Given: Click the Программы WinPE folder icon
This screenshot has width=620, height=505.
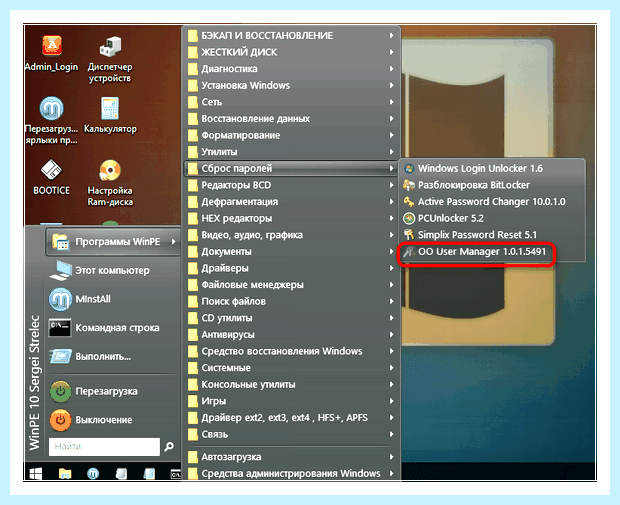Looking at the screenshot, I should [x=61, y=242].
